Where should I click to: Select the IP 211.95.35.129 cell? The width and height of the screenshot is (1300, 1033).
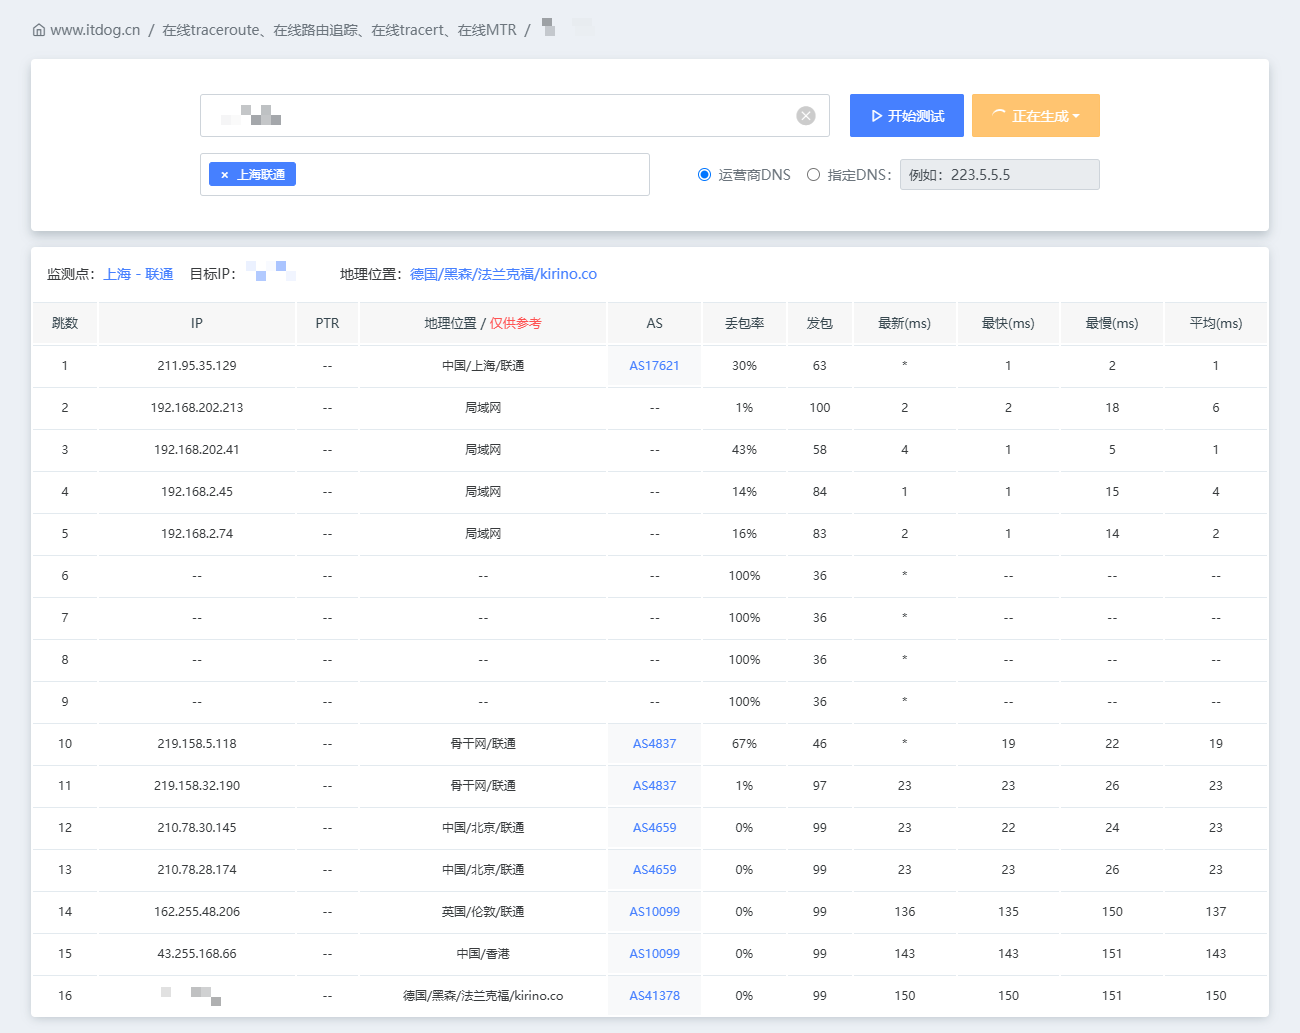pos(197,366)
